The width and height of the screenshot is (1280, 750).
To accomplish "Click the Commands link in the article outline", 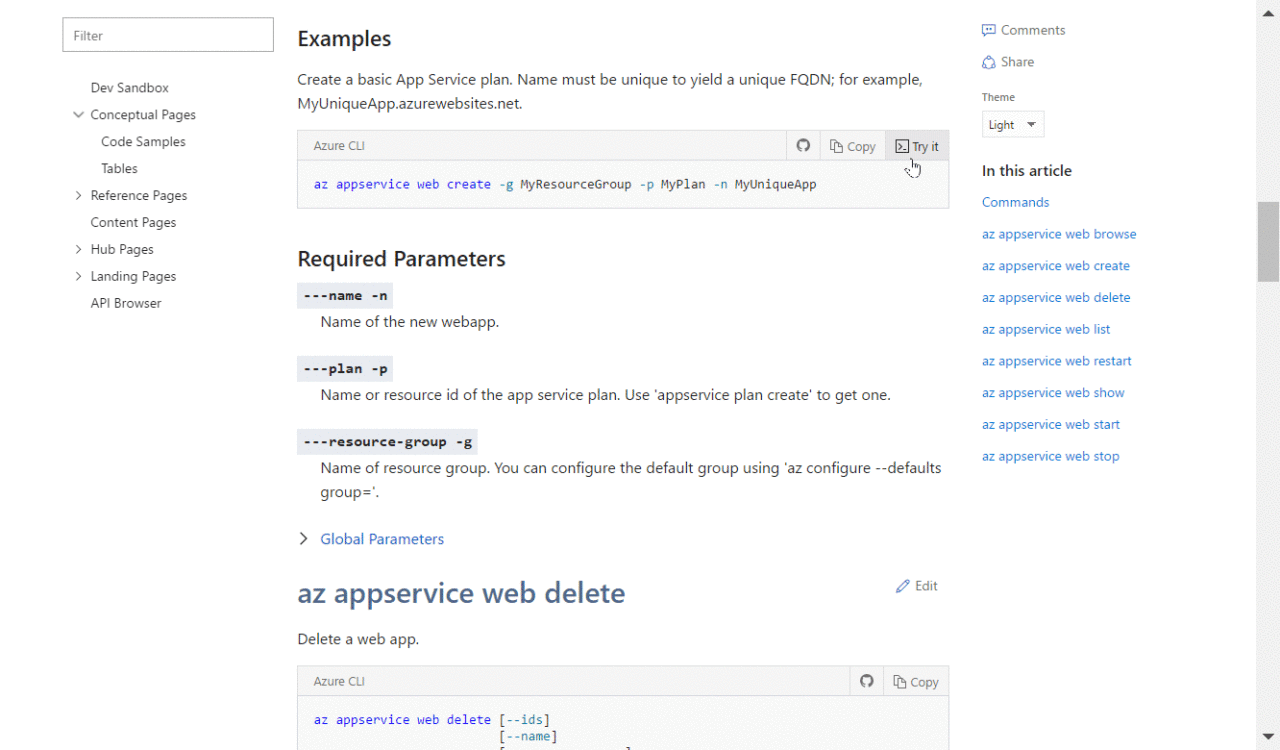I will [x=1015, y=202].
